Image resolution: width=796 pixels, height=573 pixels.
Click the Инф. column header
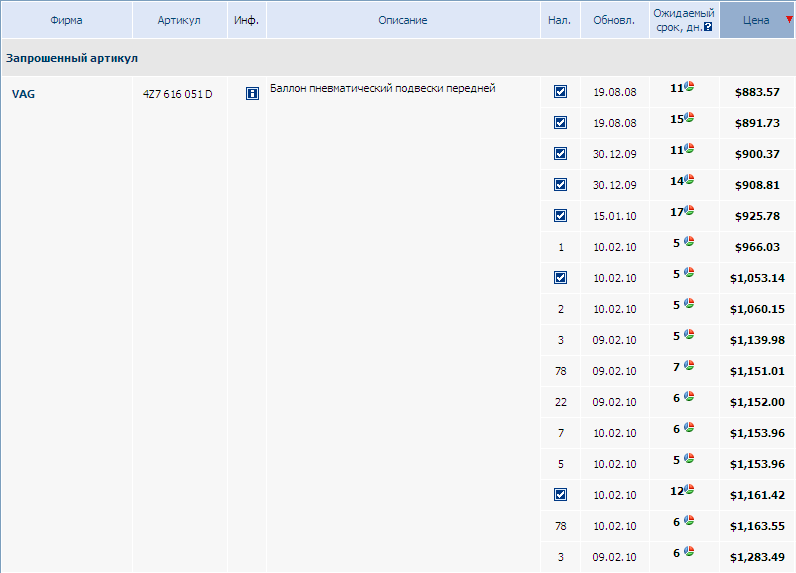[247, 20]
